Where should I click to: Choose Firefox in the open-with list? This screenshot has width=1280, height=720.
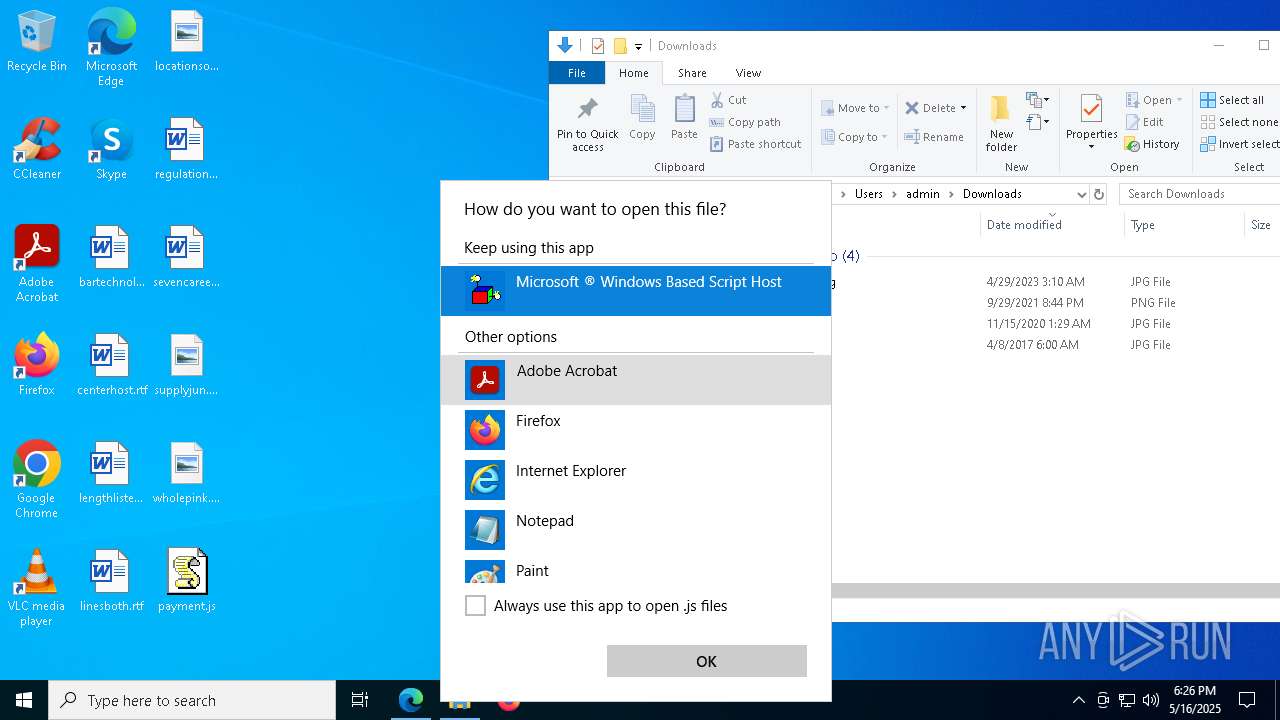636,430
